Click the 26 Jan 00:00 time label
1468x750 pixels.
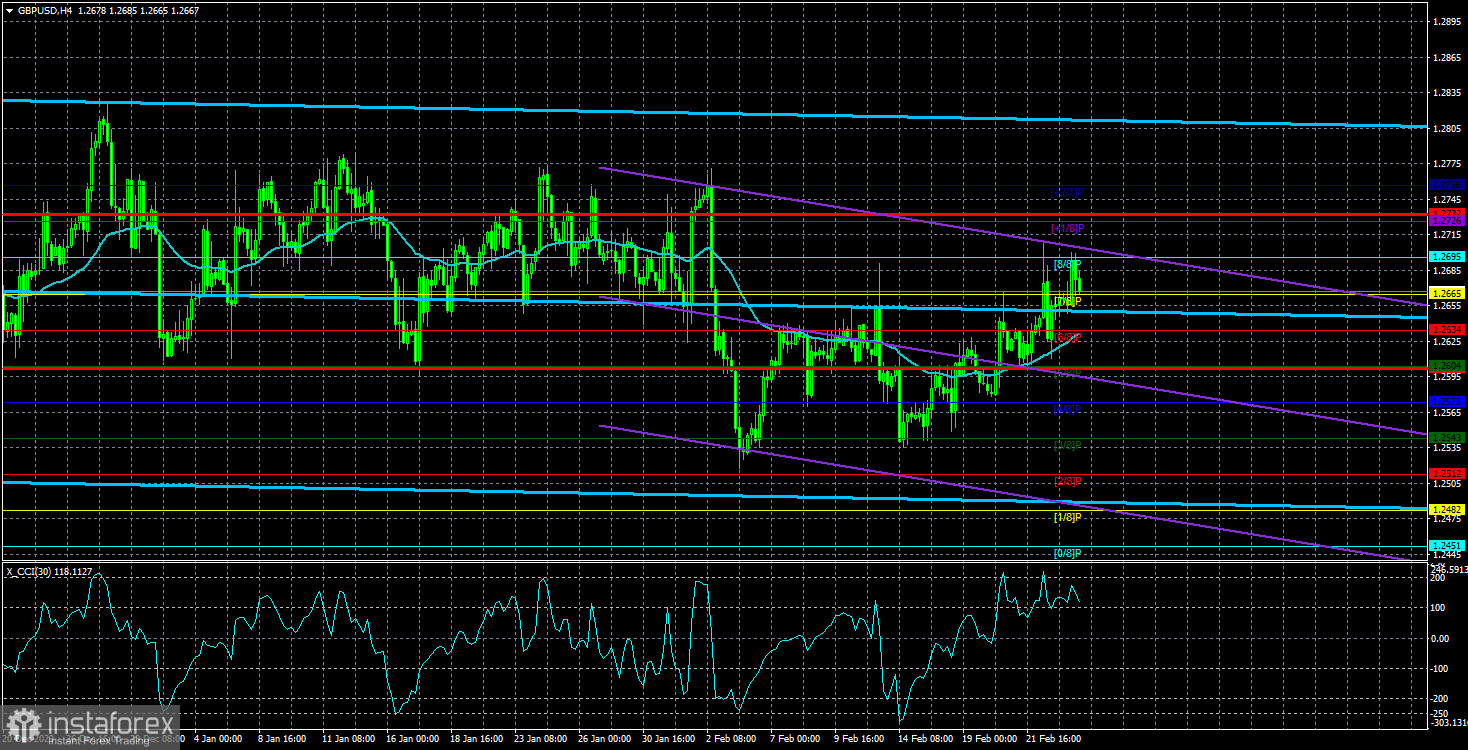(x=603, y=738)
